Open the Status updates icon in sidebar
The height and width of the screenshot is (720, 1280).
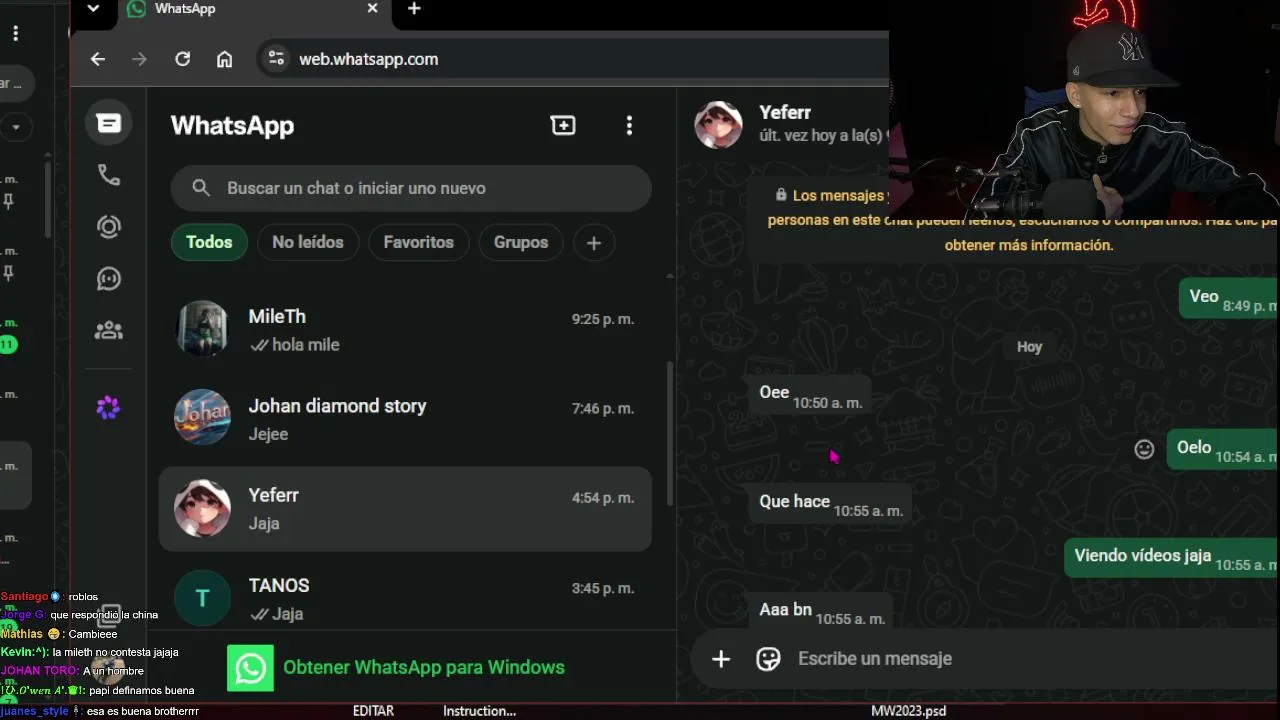coord(109,227)
